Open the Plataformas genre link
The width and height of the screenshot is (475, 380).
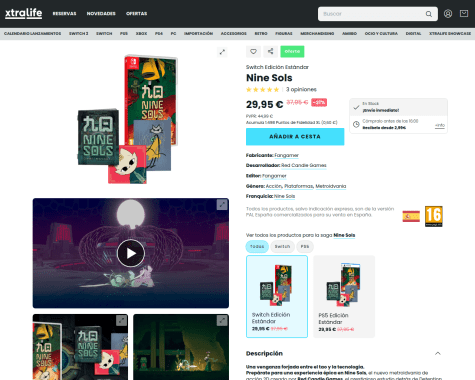point(299,186)
